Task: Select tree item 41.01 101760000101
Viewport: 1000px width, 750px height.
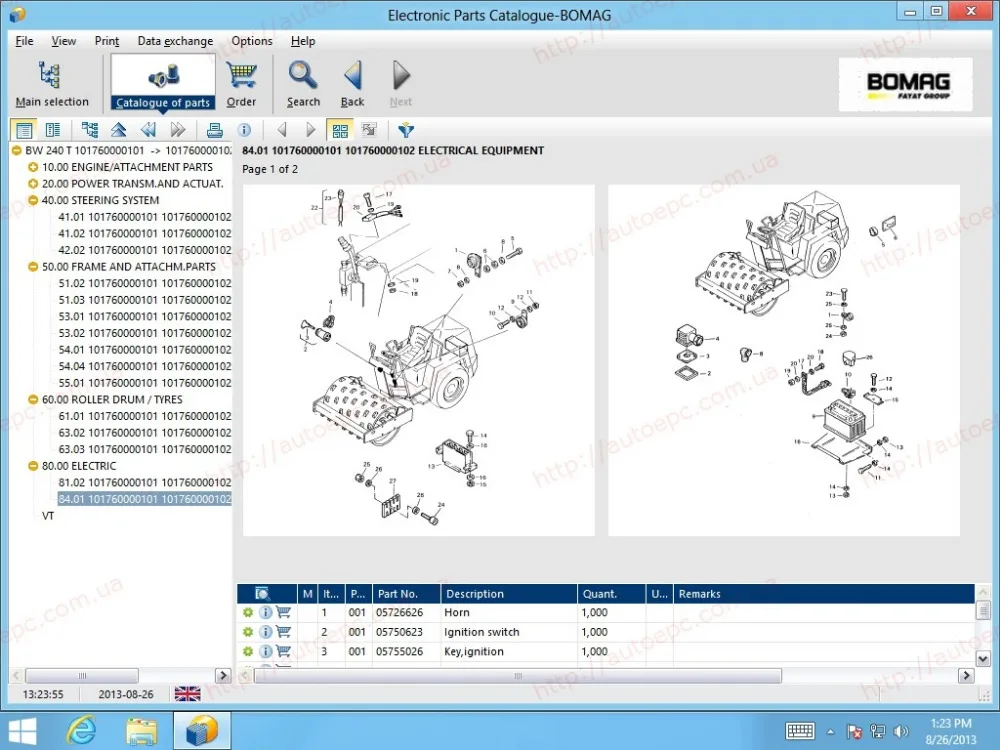Action: 145,217
